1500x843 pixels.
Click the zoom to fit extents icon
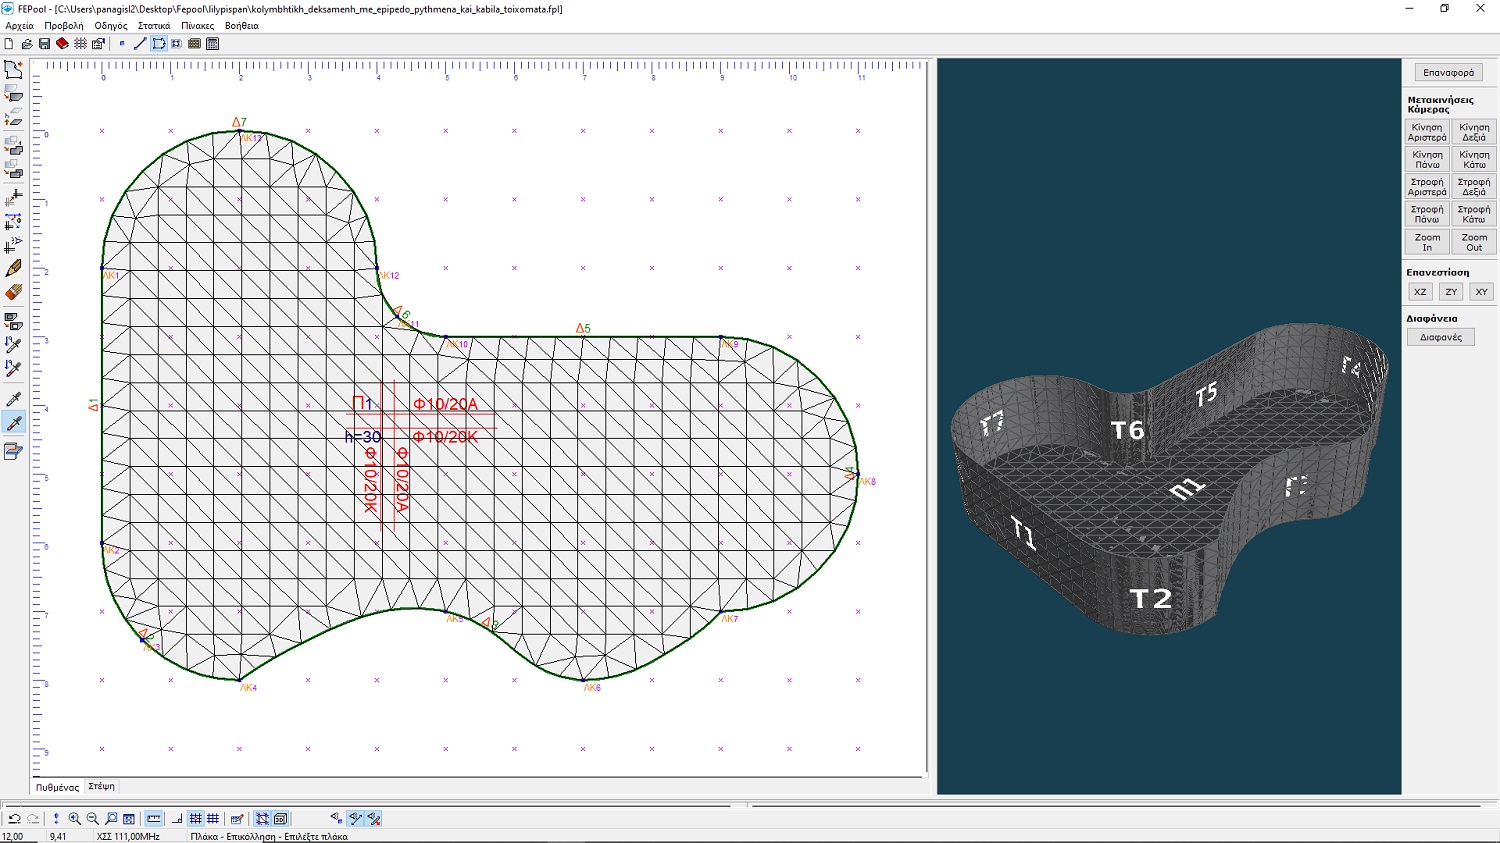[x=129, y=819]
